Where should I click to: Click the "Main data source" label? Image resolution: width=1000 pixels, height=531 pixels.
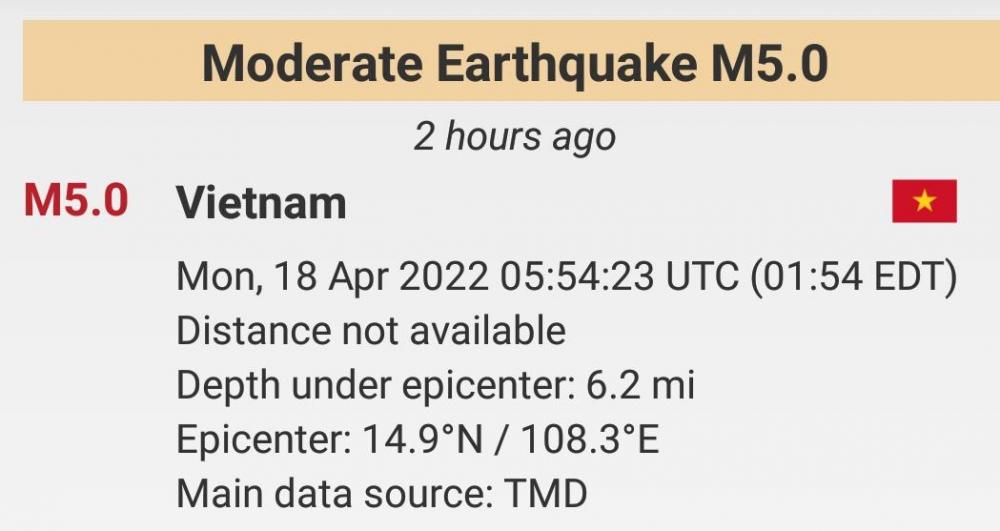coord(336,493)
